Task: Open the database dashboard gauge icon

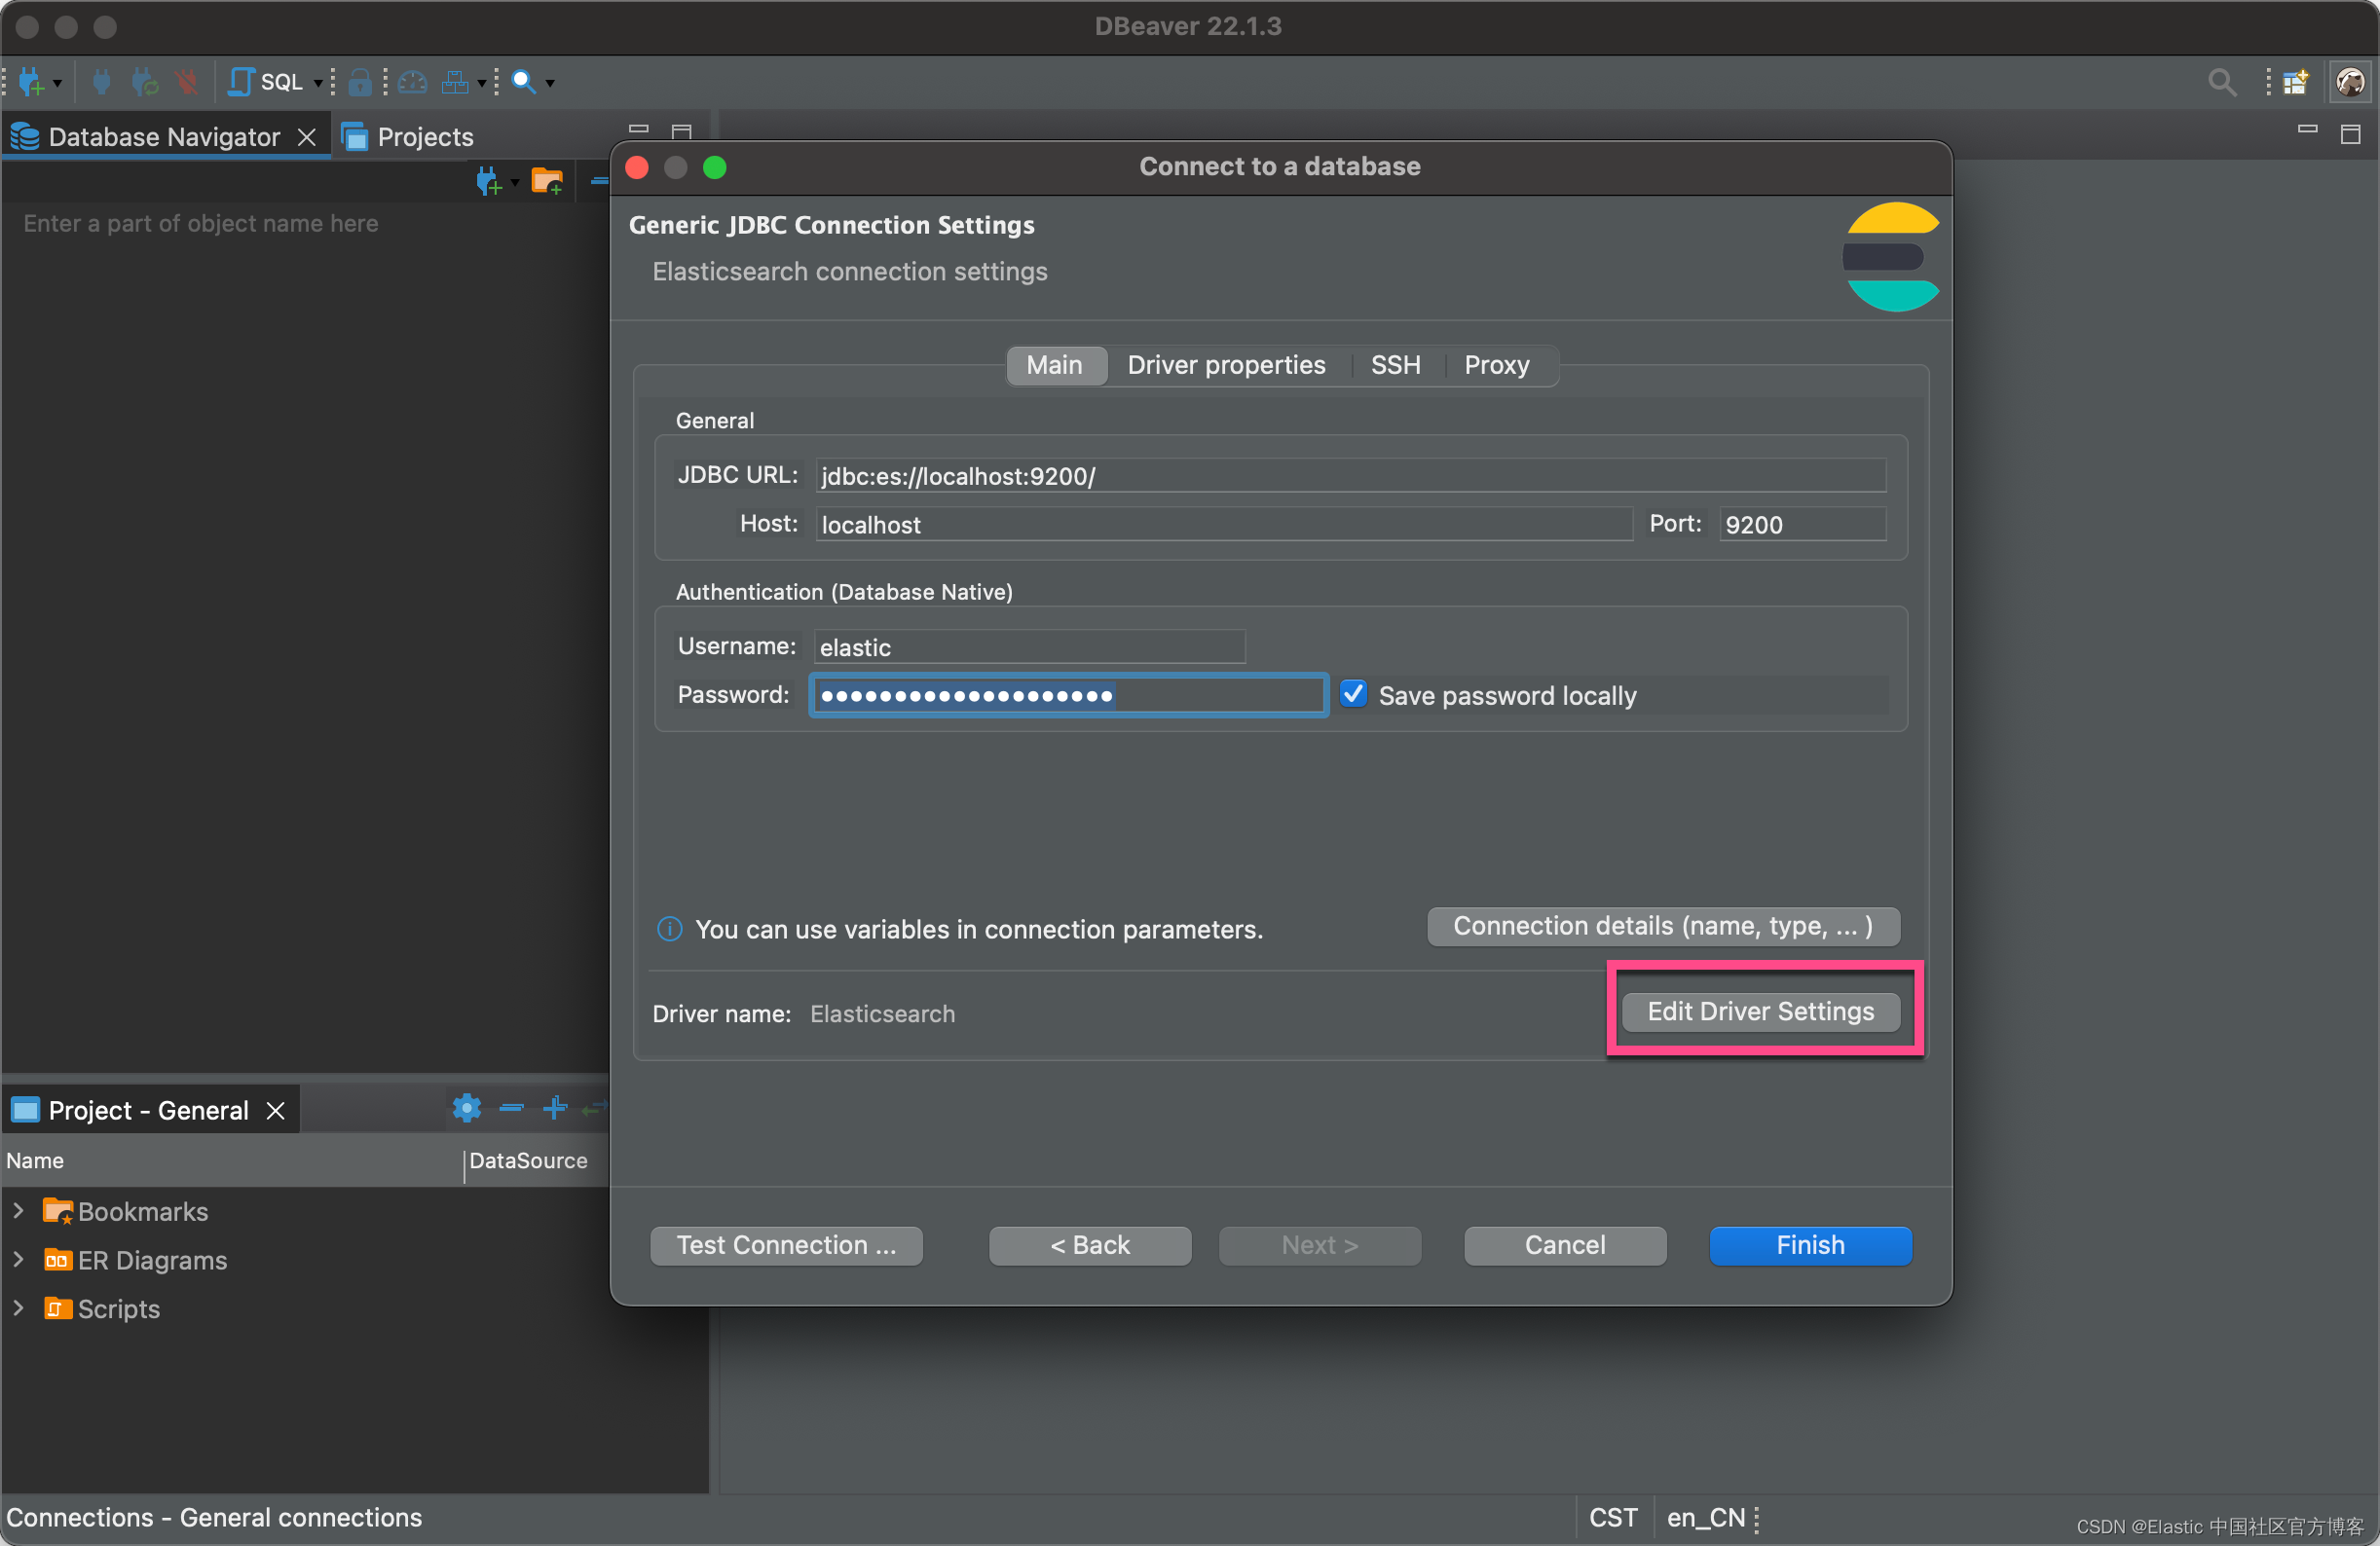Action: point(413,82)
